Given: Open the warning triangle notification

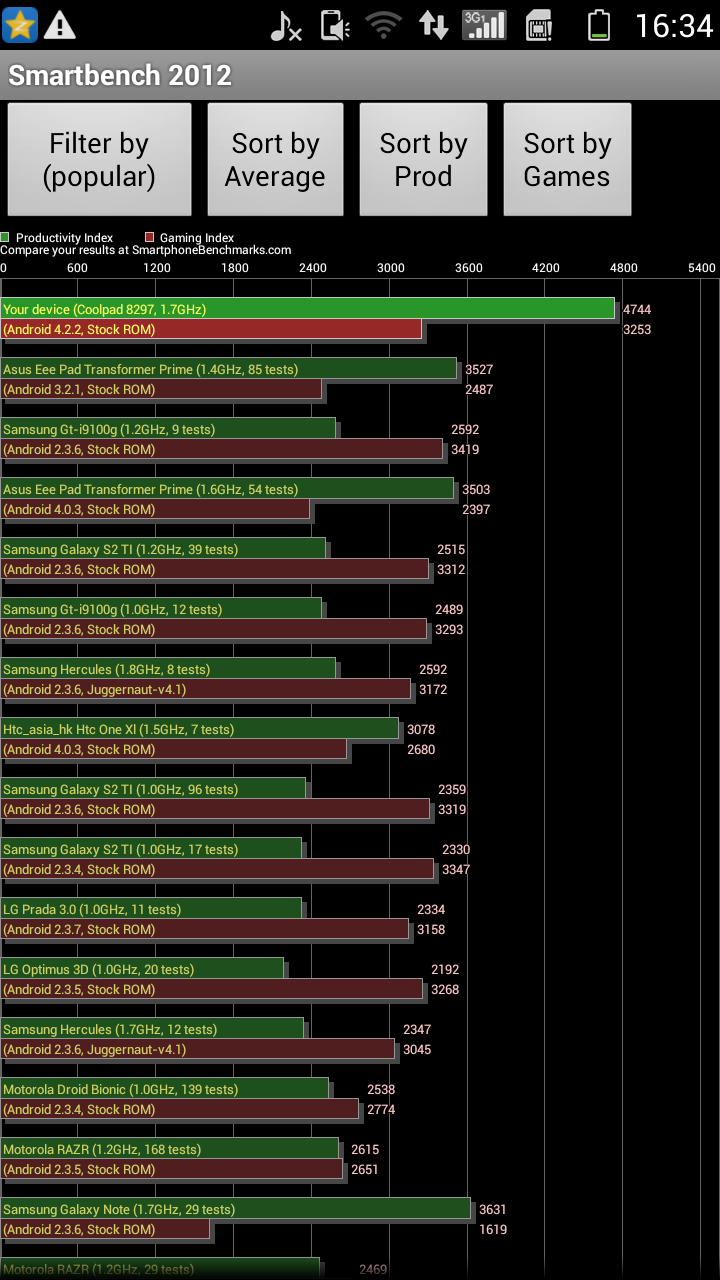Looking at the screenshot, I should (60, 25).
